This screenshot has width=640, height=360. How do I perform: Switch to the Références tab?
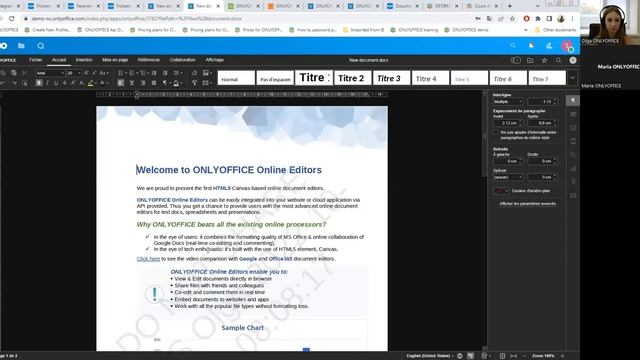point(149,60)
